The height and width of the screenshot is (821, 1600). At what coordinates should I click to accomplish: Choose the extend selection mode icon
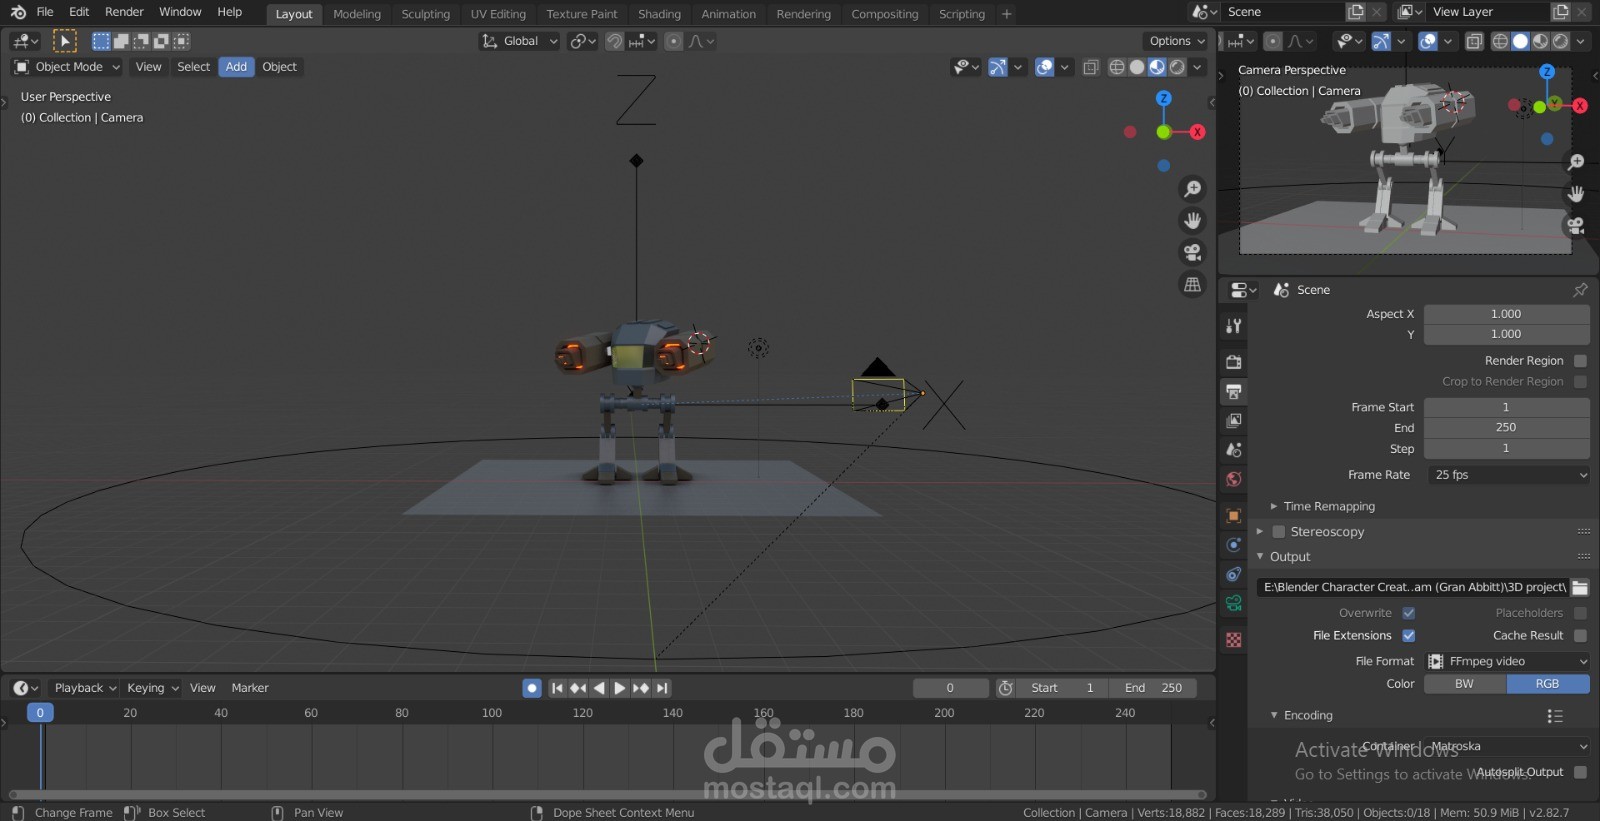121,41
